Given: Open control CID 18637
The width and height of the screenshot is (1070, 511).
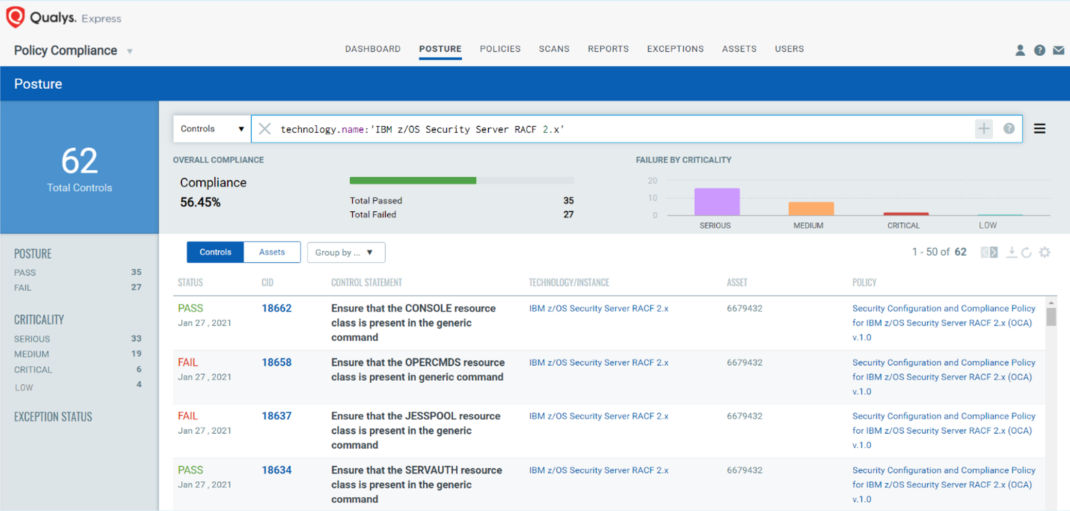Looking at the screenshot, I should click(x=276, y=416).
